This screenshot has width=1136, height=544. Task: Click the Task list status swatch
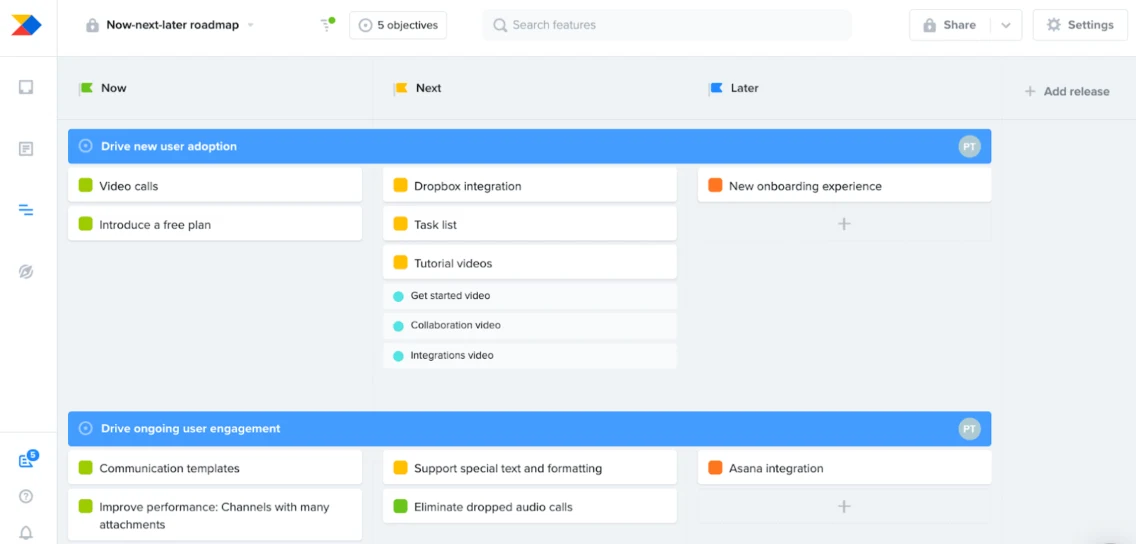tap(401, 225)
